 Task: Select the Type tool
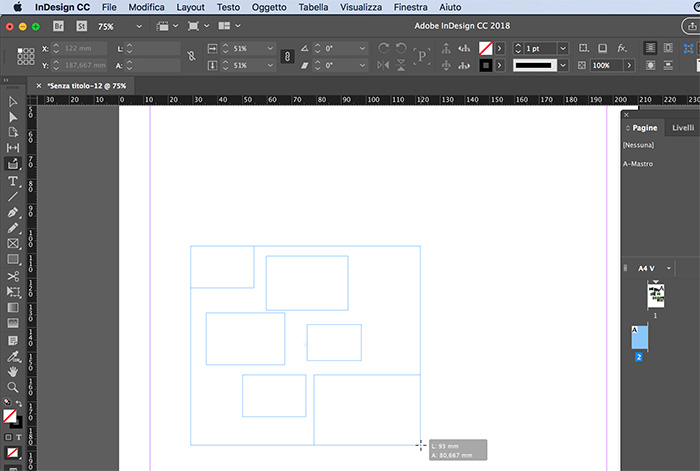point(13,181)
